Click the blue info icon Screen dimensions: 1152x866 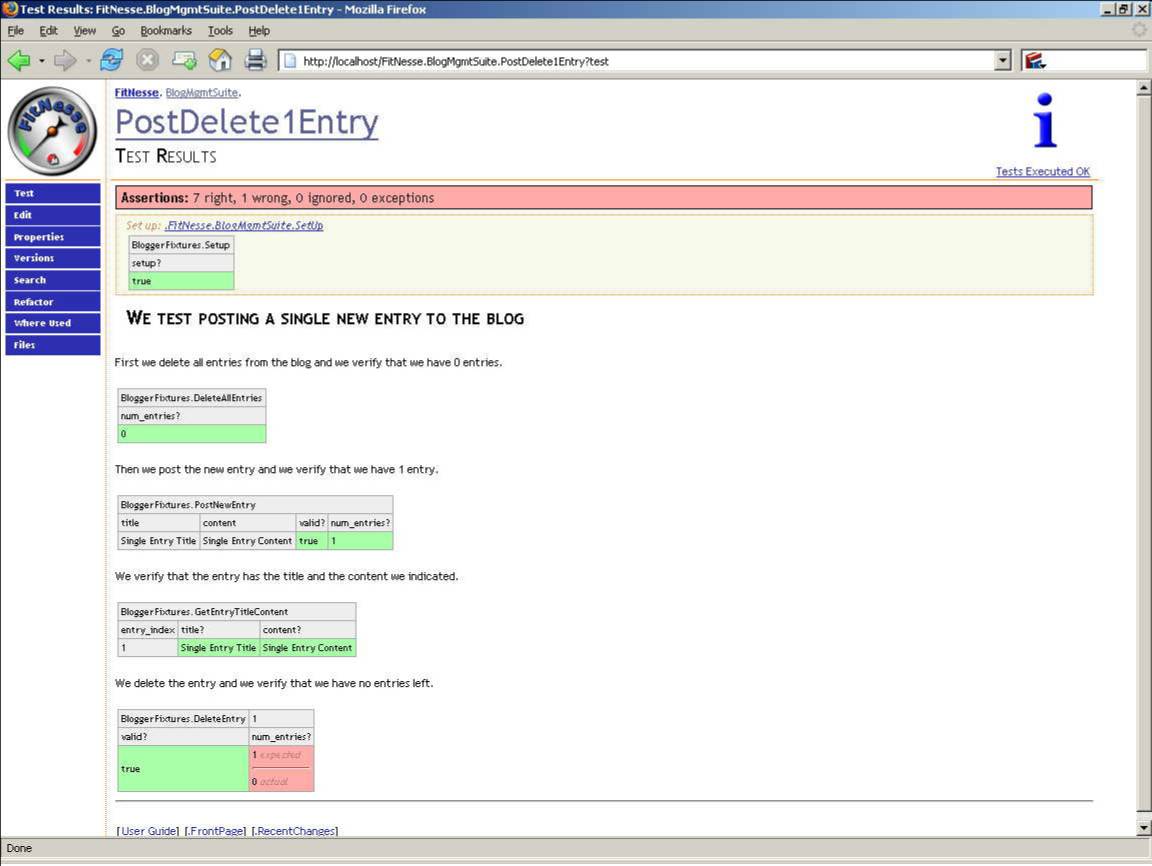[x=1044, y=121]
